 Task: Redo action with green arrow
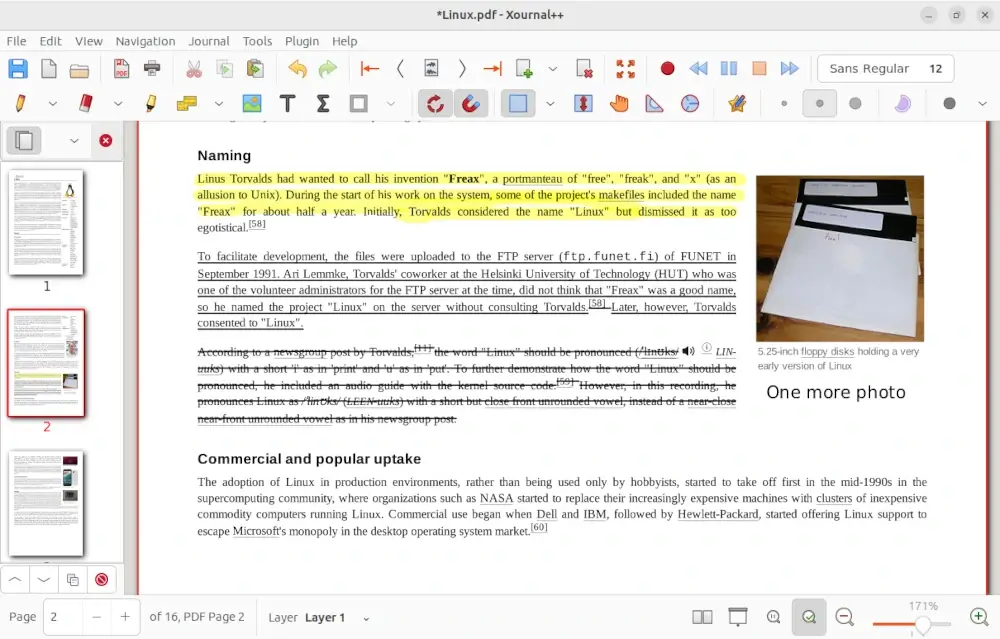328,68
